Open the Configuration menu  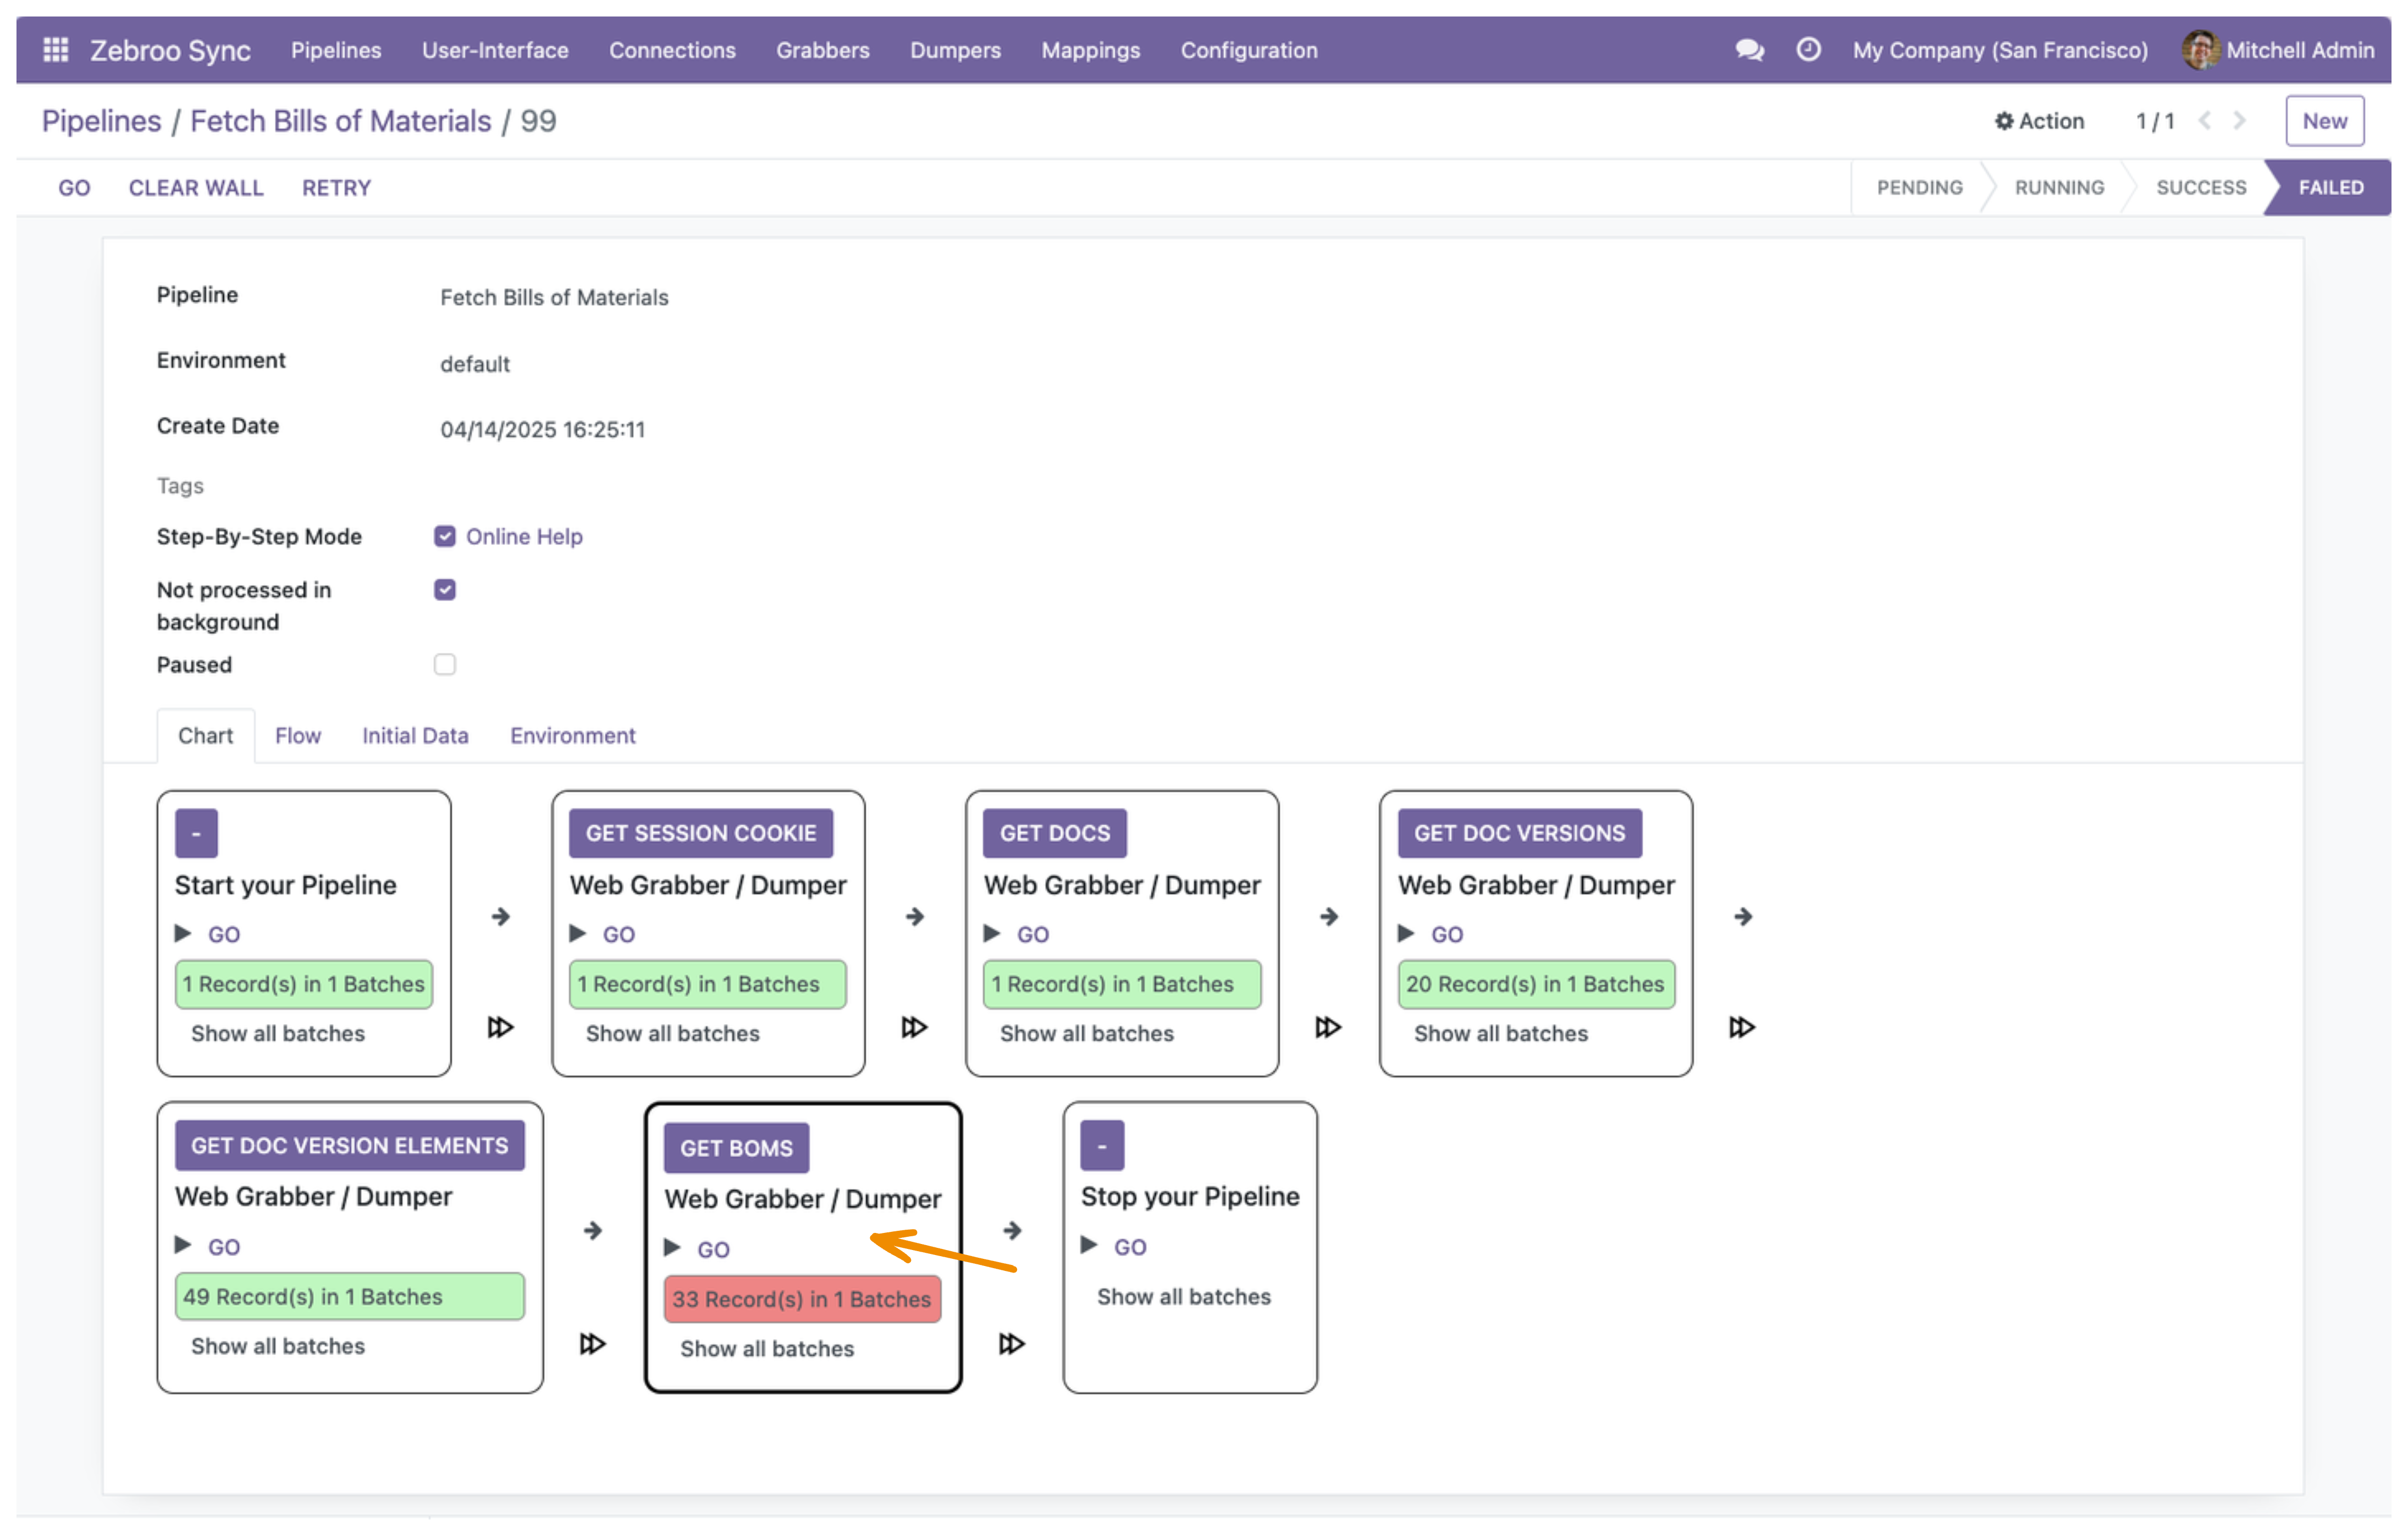coord(1249,50)
